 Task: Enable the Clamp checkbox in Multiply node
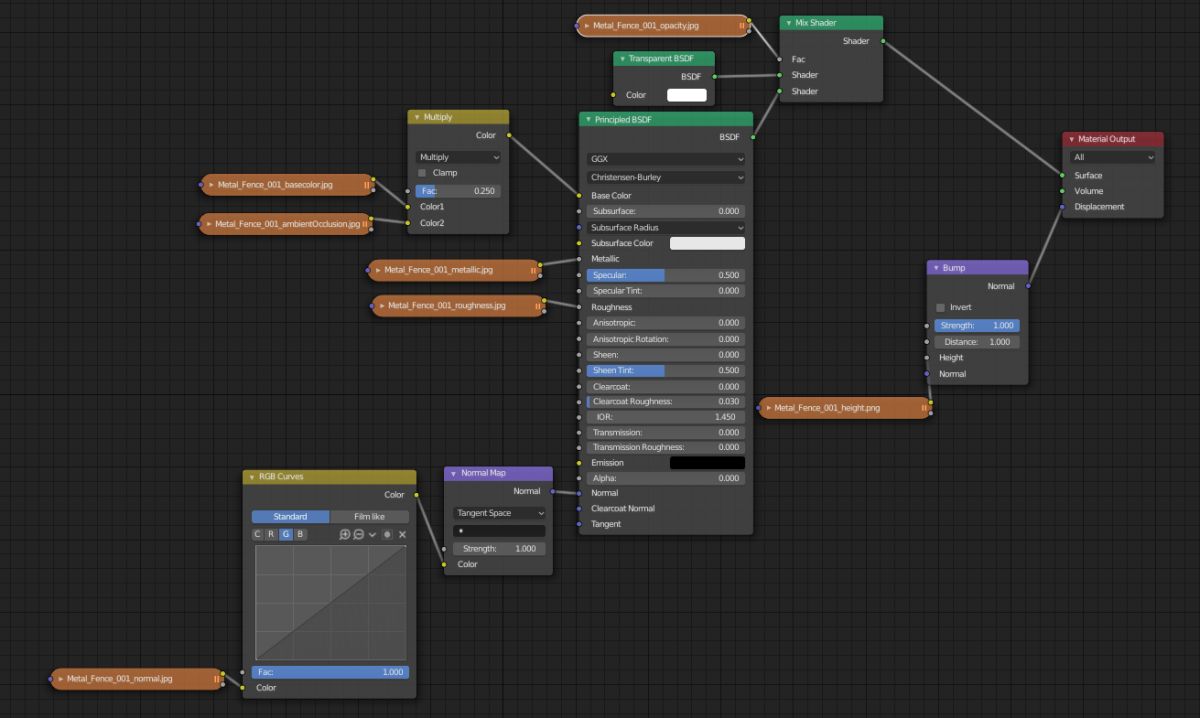pos(422,173)
